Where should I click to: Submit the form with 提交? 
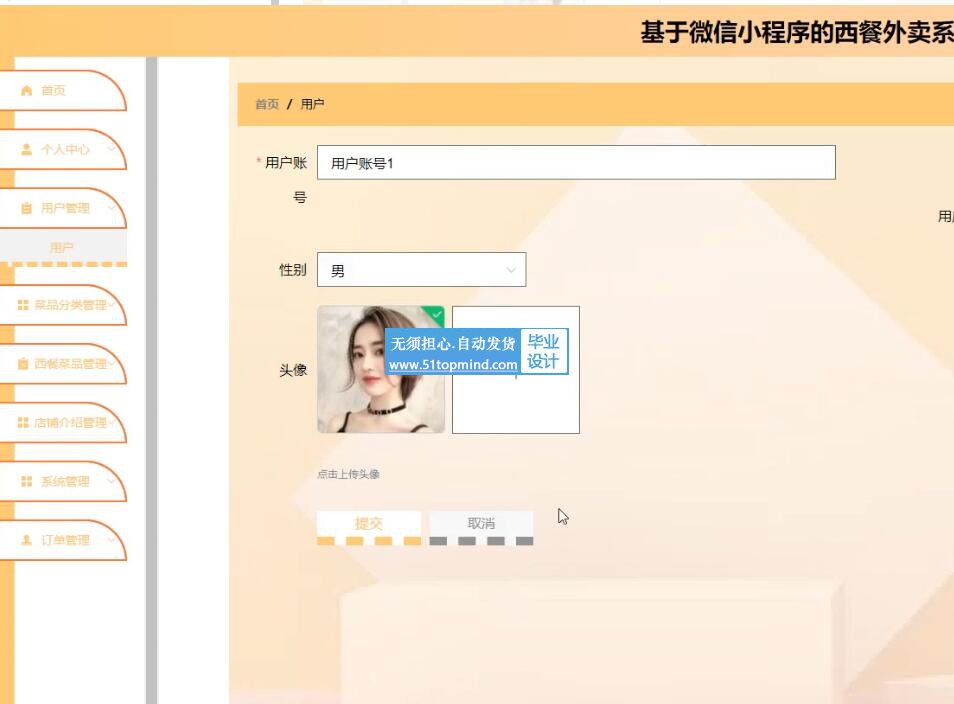pyautogui.click(x=369, y=523)
